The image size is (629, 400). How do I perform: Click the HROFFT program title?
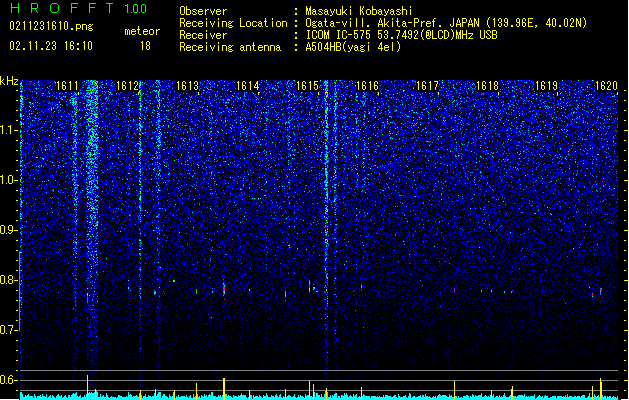[x=62, y=8]
